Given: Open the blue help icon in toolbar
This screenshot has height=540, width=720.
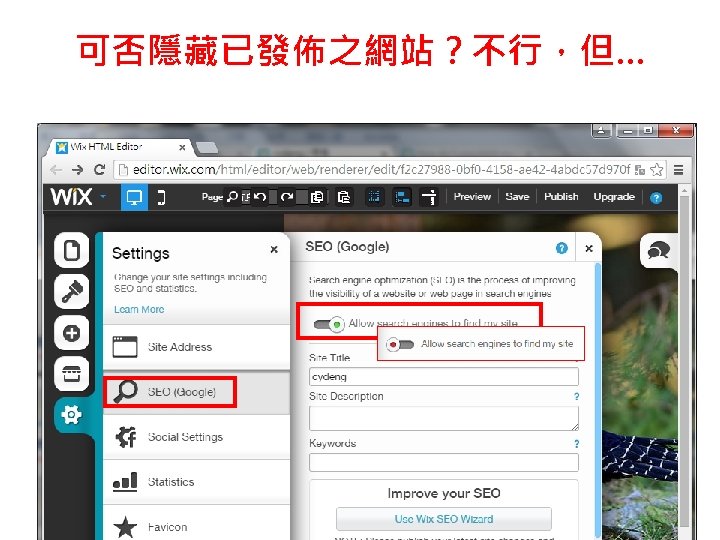Looking at the screenshot, I should point(656,197).
